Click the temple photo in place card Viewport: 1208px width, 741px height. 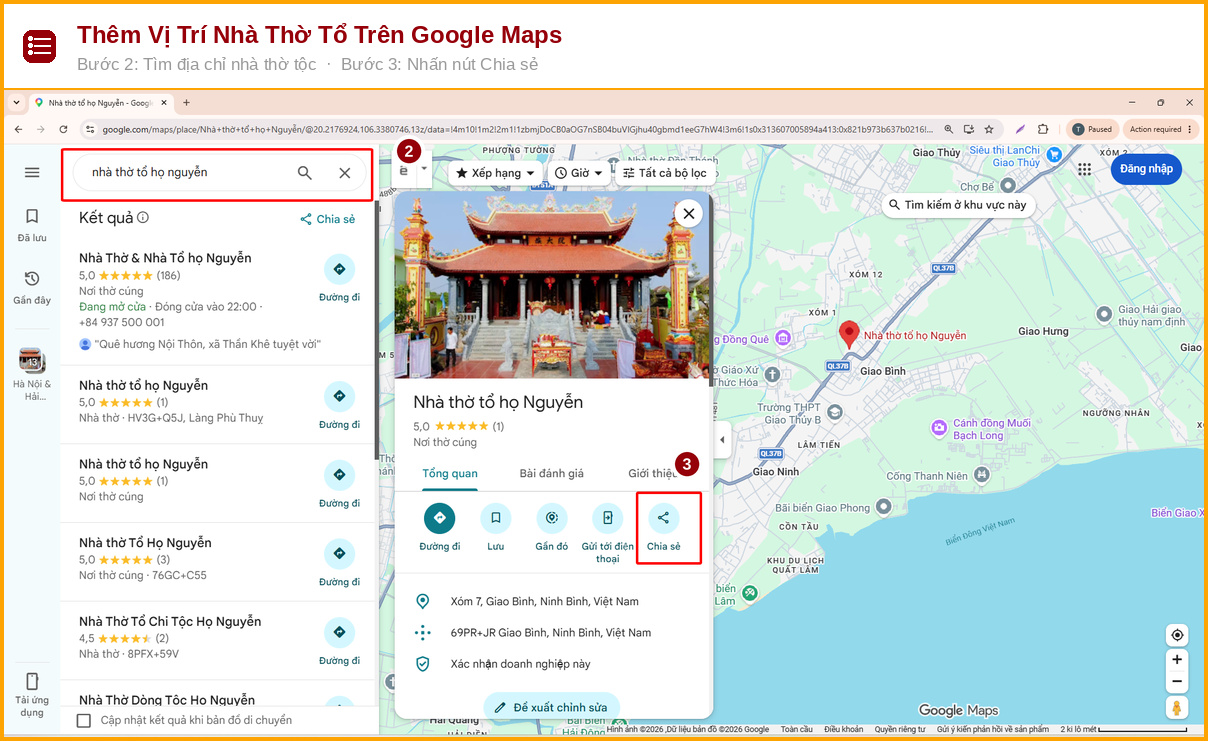553,285
